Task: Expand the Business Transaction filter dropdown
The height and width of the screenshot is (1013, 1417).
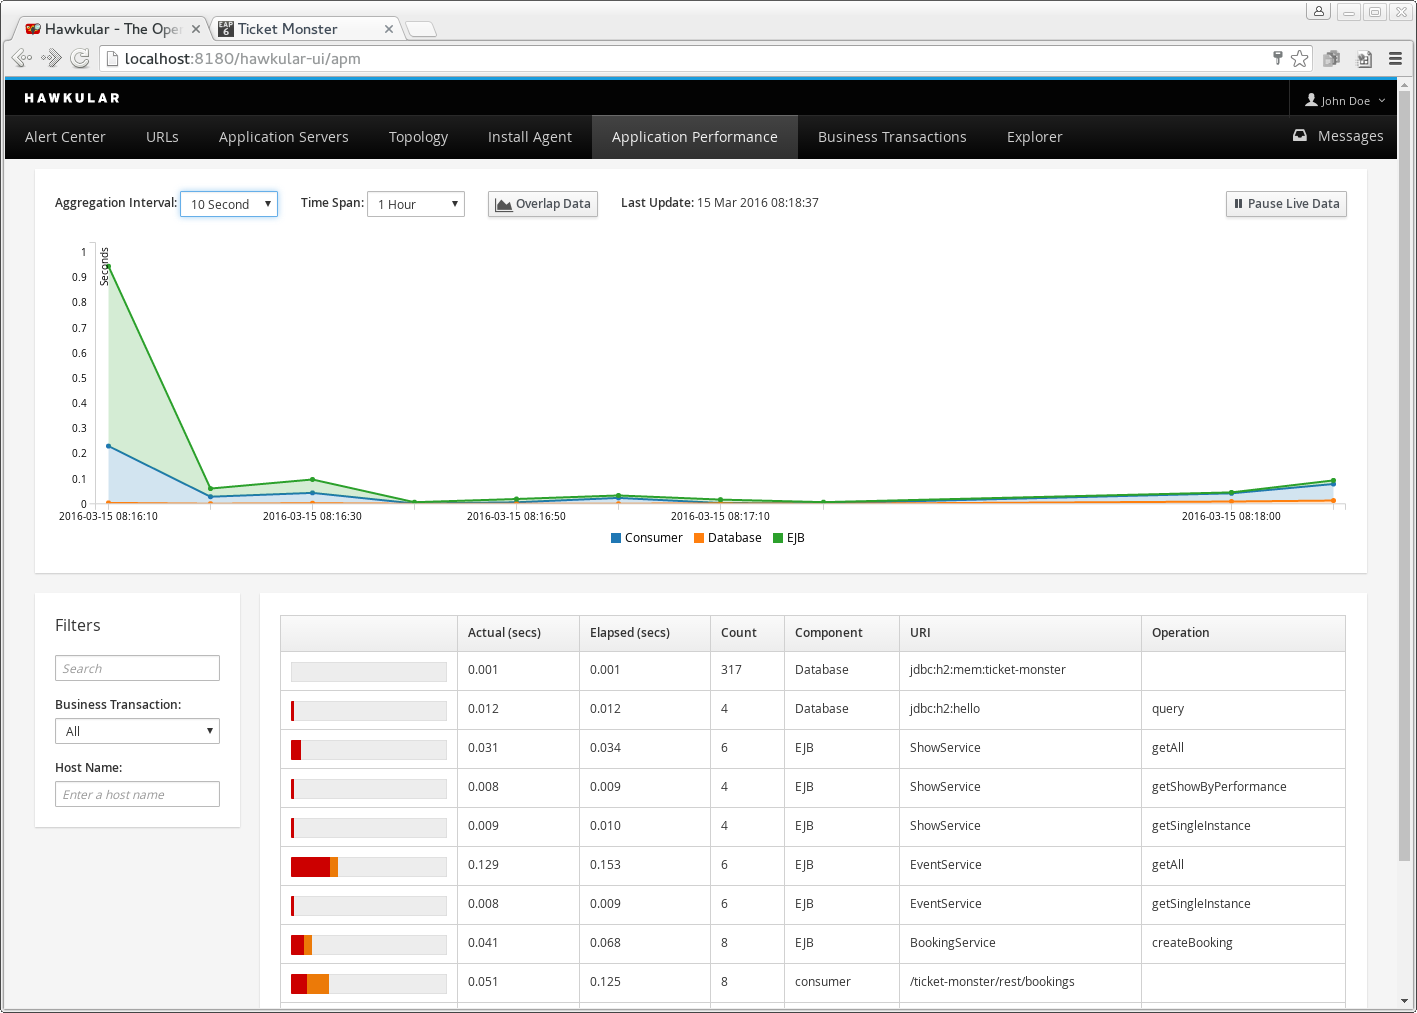Action: click(x=137, y=731)
